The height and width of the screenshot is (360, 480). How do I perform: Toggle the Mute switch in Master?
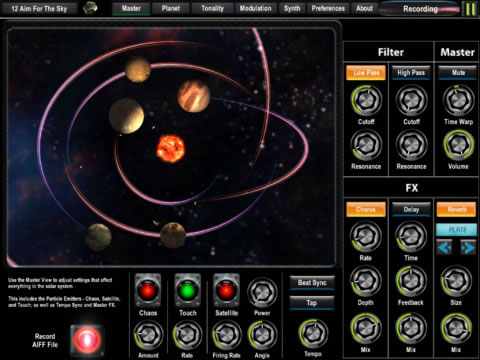(x=458, y=73)
